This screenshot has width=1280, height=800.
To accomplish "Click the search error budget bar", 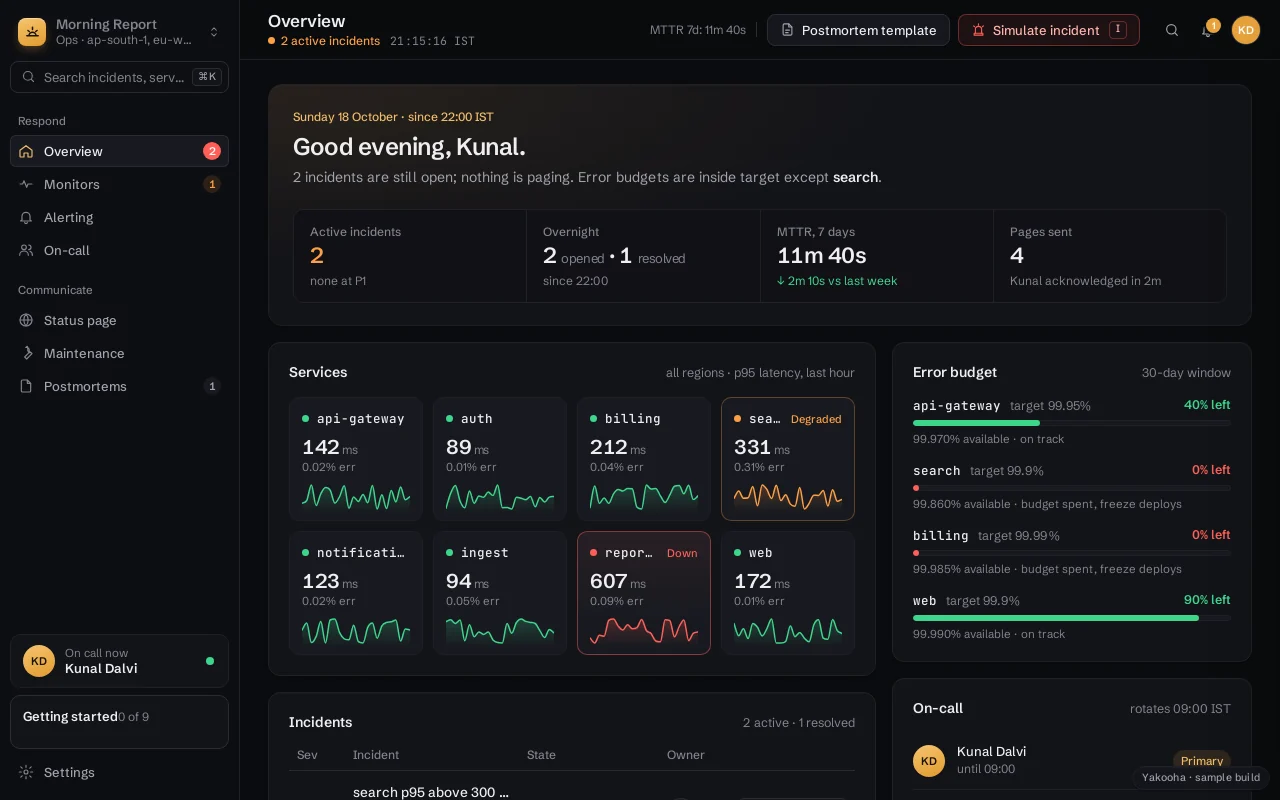I will [x=1072, y=488].
